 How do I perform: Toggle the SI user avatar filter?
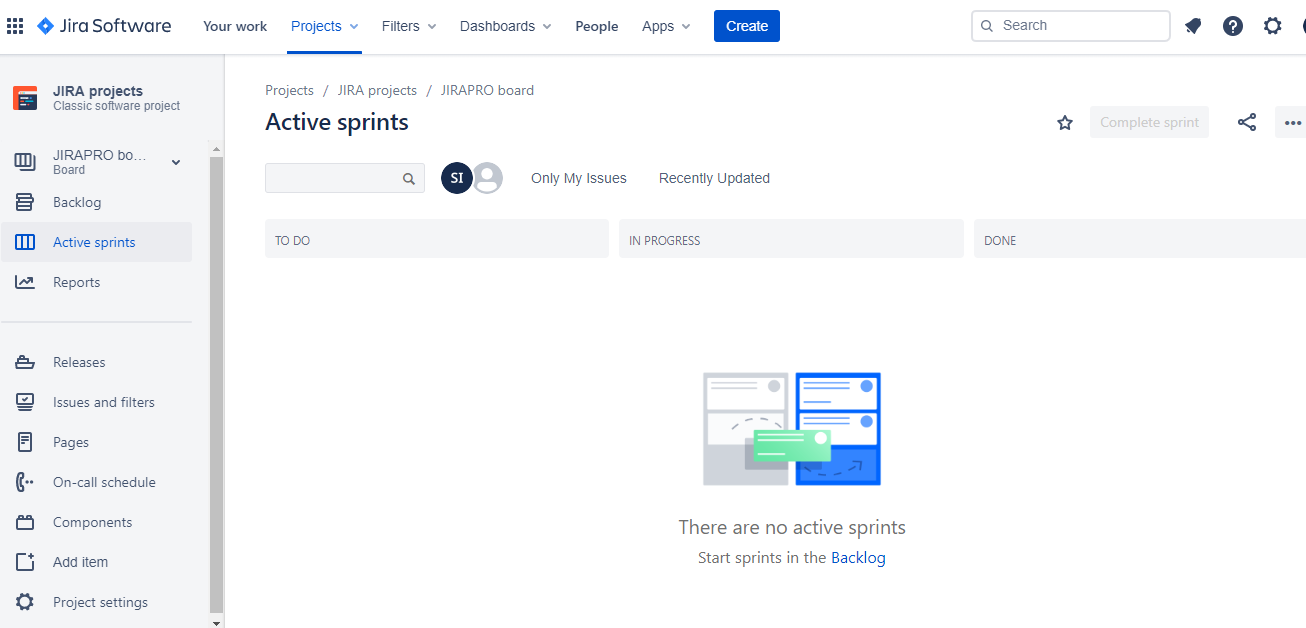pyautogui.click(x=456, y=177)
